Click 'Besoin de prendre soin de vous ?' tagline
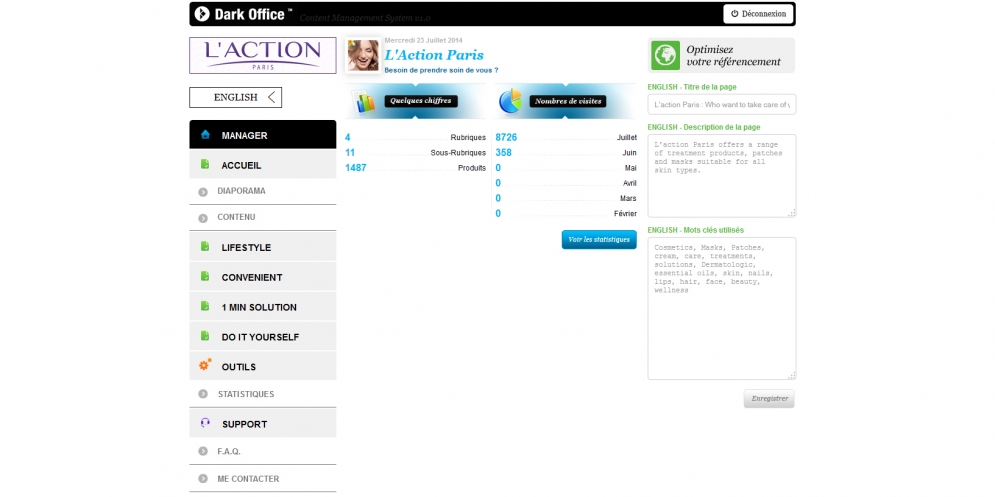The height and width of the screenshot is (497, 995). tap(441, 70)
